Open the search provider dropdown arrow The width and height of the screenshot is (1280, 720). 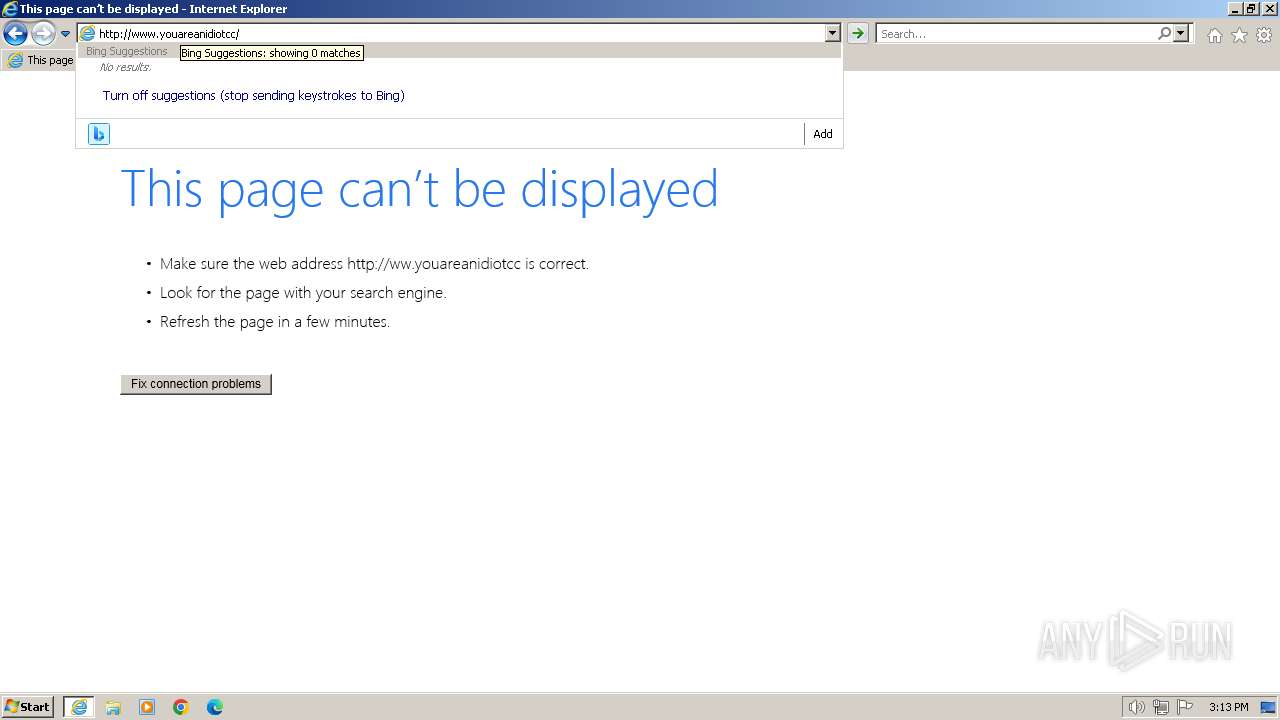[x=1181, y=34]
